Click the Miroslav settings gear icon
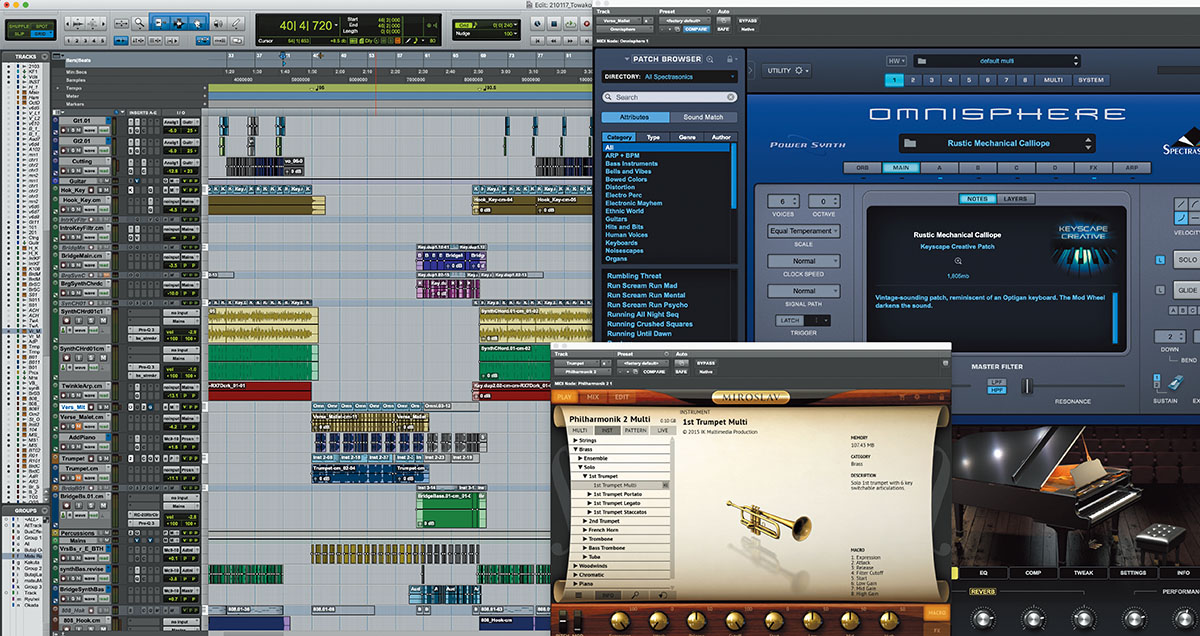The width and height of the screenshot is (1200, 636). coord(917,397)
